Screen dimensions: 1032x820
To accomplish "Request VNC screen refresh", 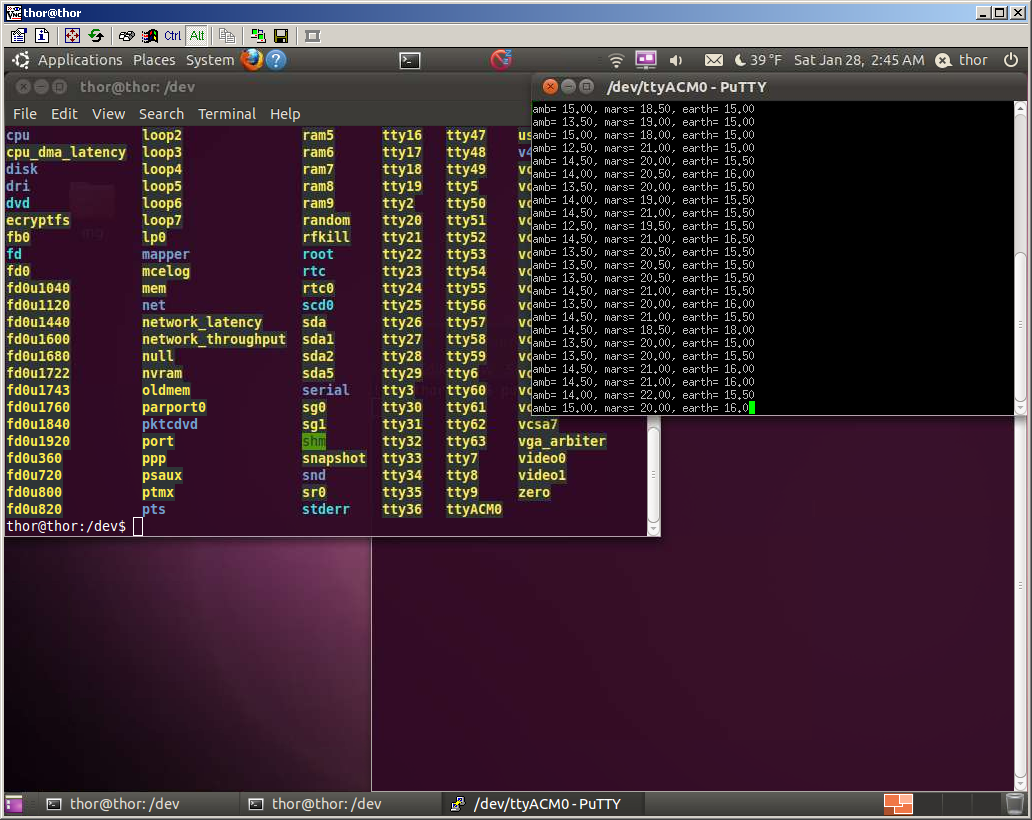I will (x=96, y=36).
